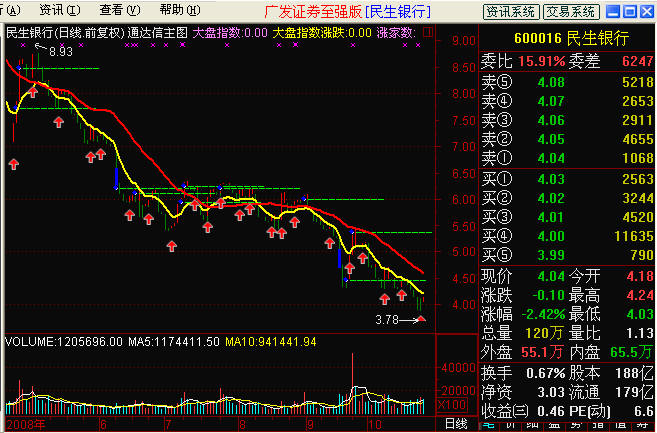
Task: Minimize the 广发证券至强版 window
Action: tap(613, 11)
